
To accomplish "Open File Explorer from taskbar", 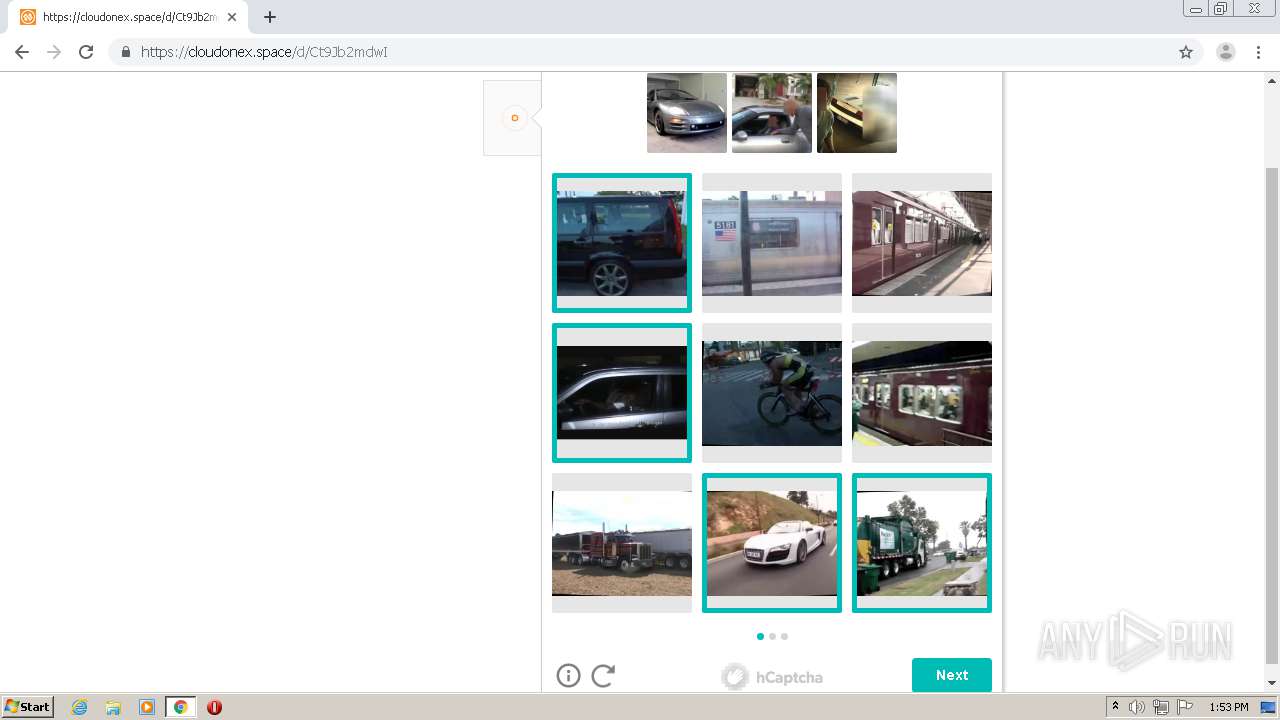I will click(x=113, y=707).
